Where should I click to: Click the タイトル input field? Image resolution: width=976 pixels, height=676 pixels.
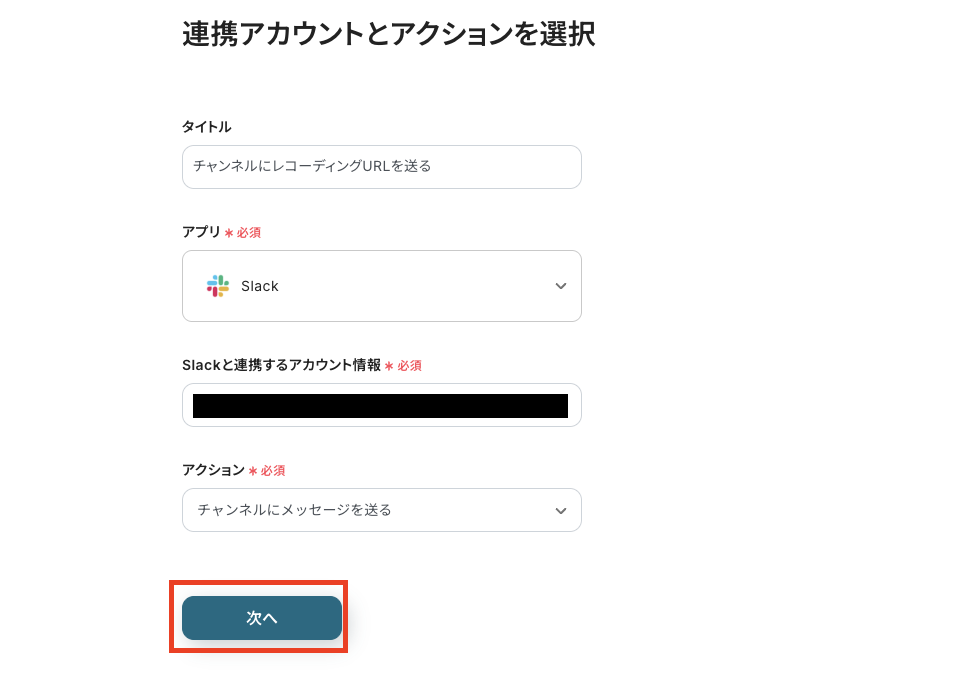[381, 166]
